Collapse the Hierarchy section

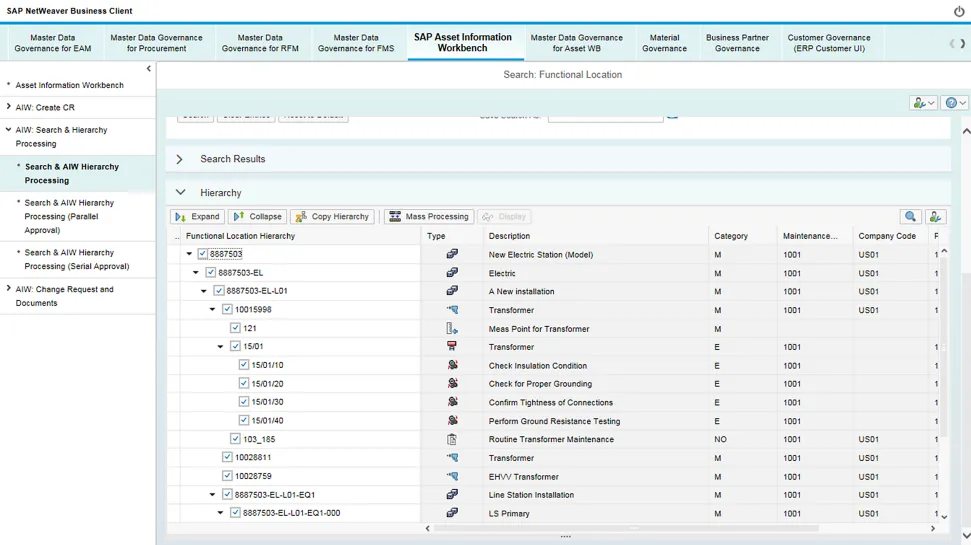pyautogui.click(x=180, y=193)
